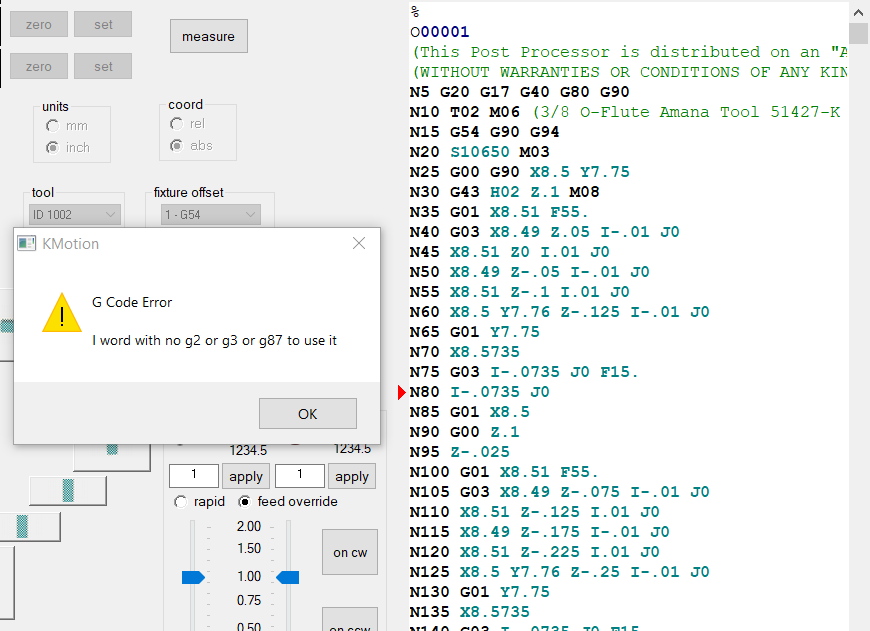This screenshot has width=870, height=631.
Task: Select the rapid override radio button
Action: pos(181,501)
